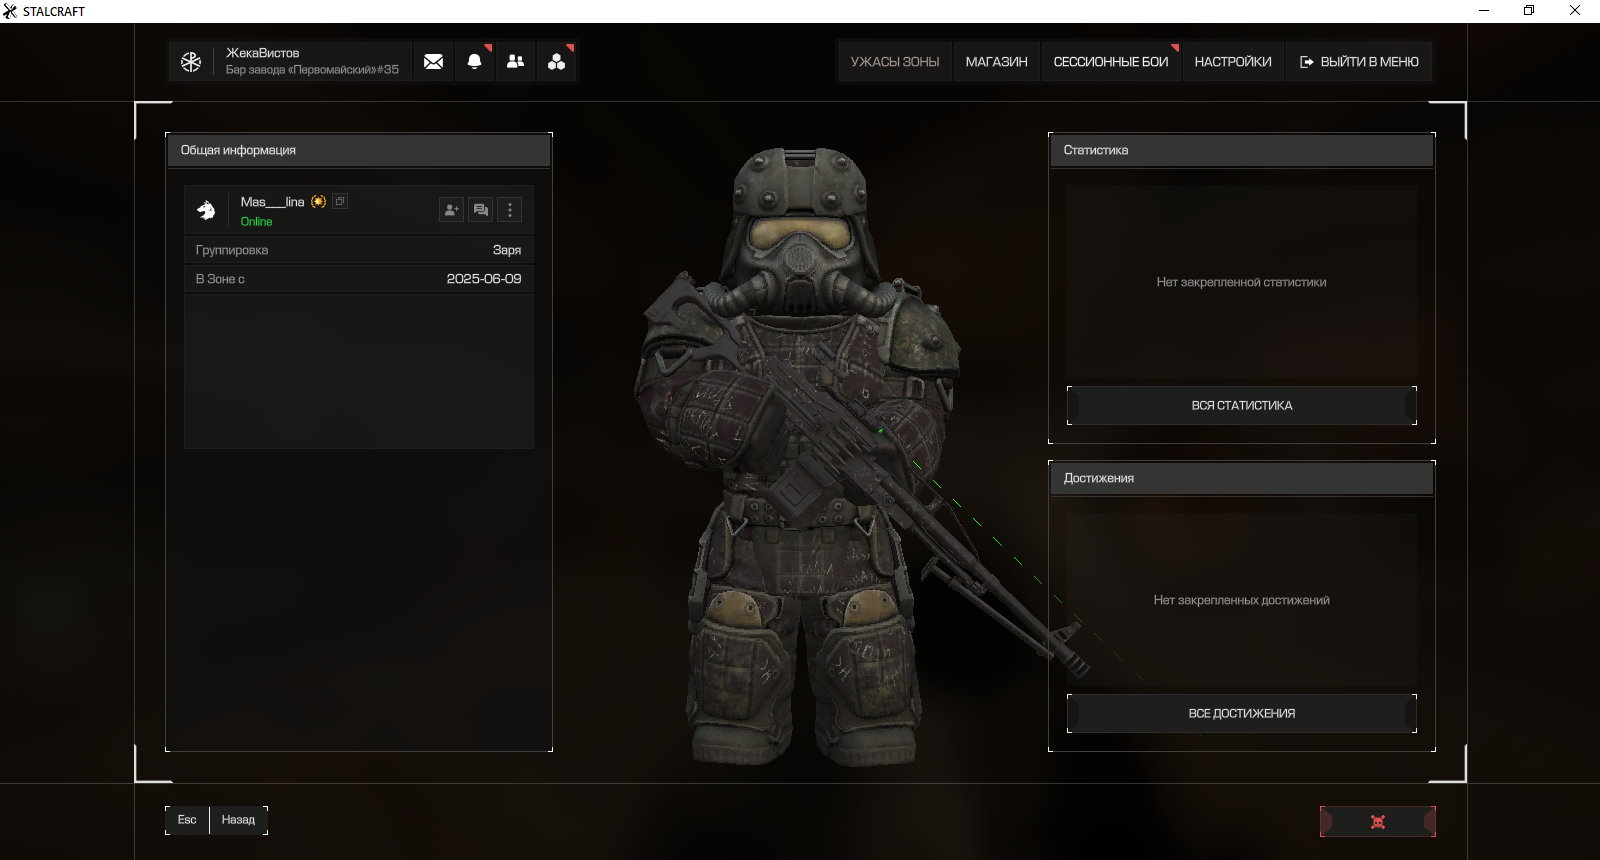The width and height of the screenshot is (1600, 860).
Task: Go to СЕССИОННЫЕ БОИ
Action: point(1110,62)
